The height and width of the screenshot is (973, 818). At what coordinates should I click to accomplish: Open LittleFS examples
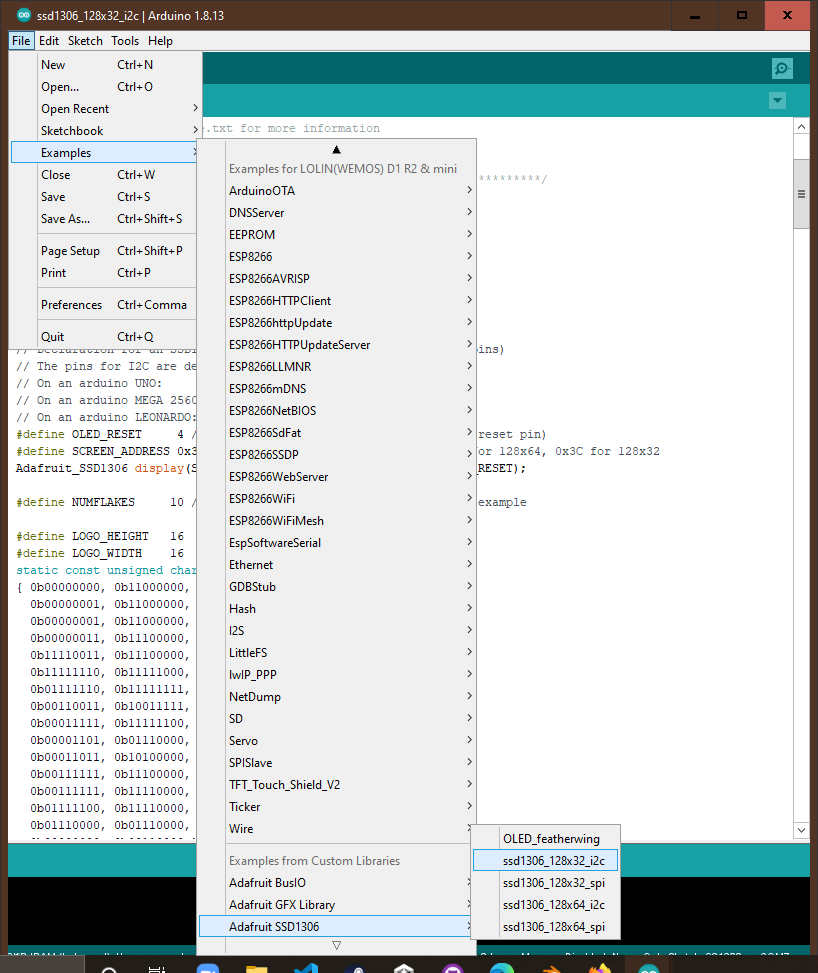pyautogui.click(x=337, y=653)
